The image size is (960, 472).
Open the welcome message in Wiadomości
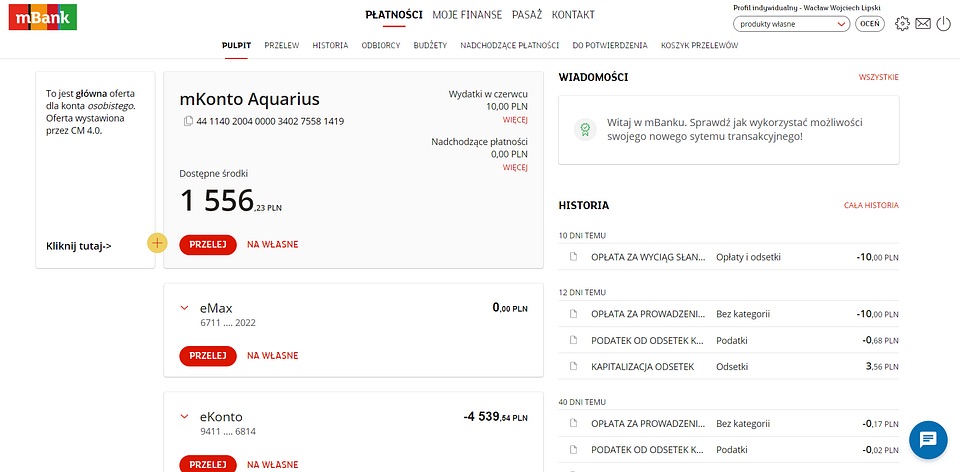point(729,130)
